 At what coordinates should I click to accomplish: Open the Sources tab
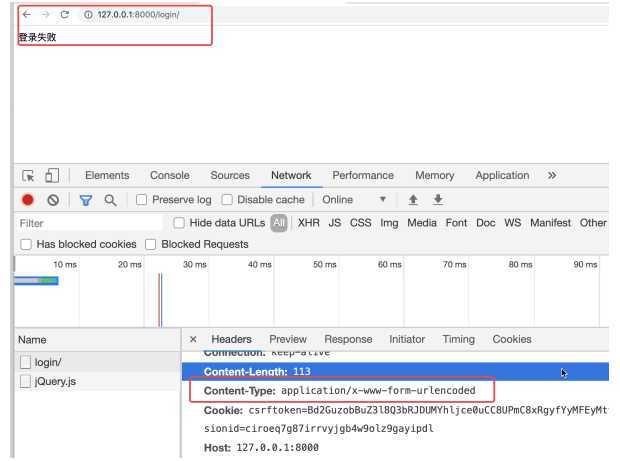click(230, 175)
